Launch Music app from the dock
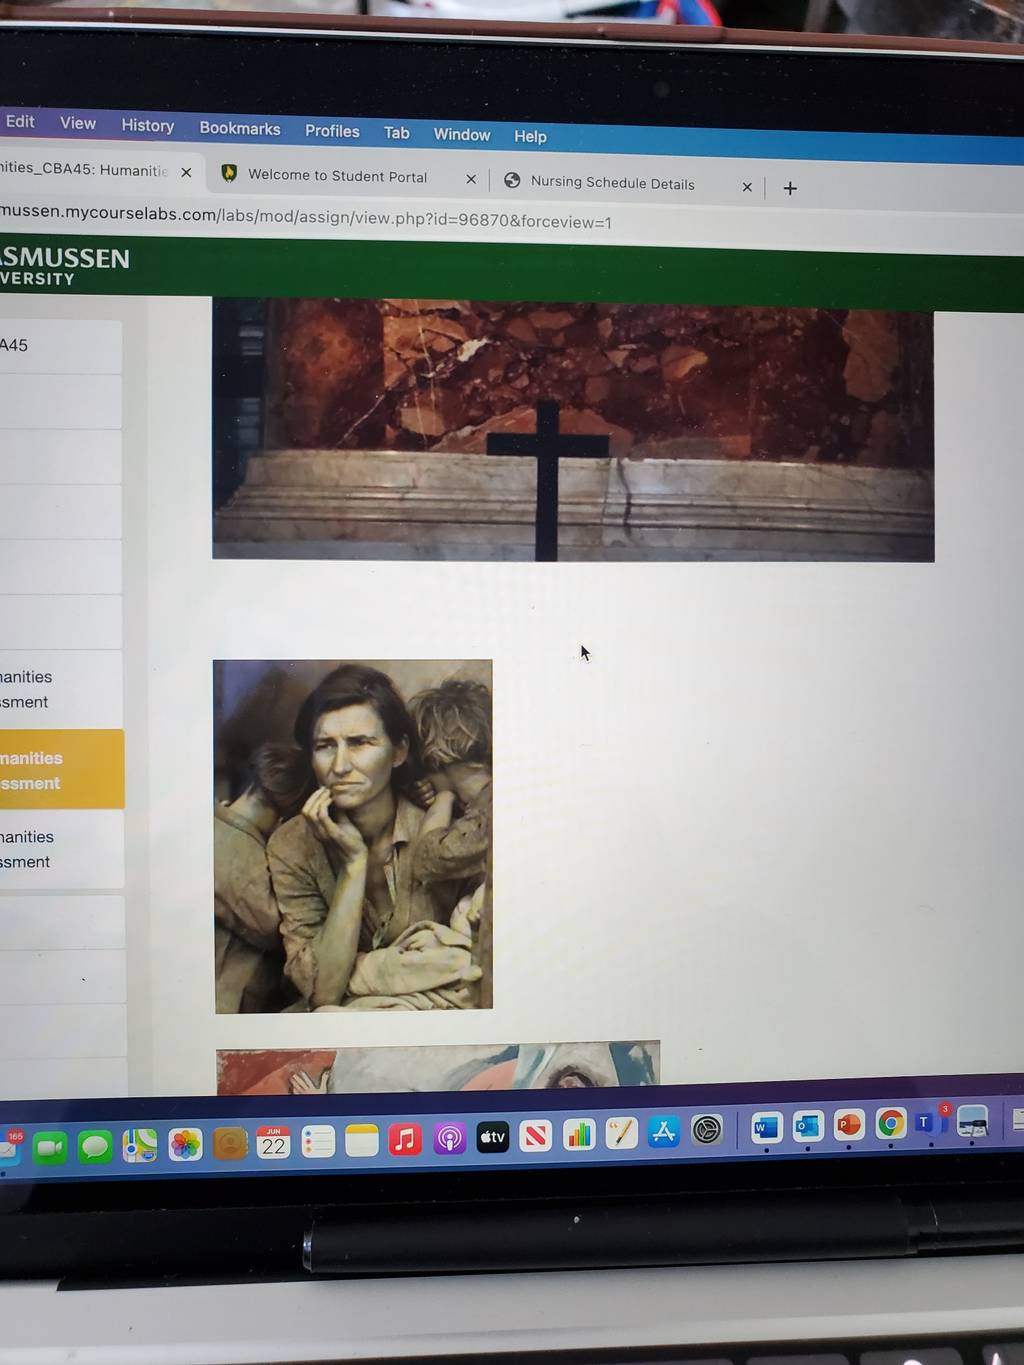Image resolution: width=1024 pixels, height=1365 pixels. tap(405, 1139)
